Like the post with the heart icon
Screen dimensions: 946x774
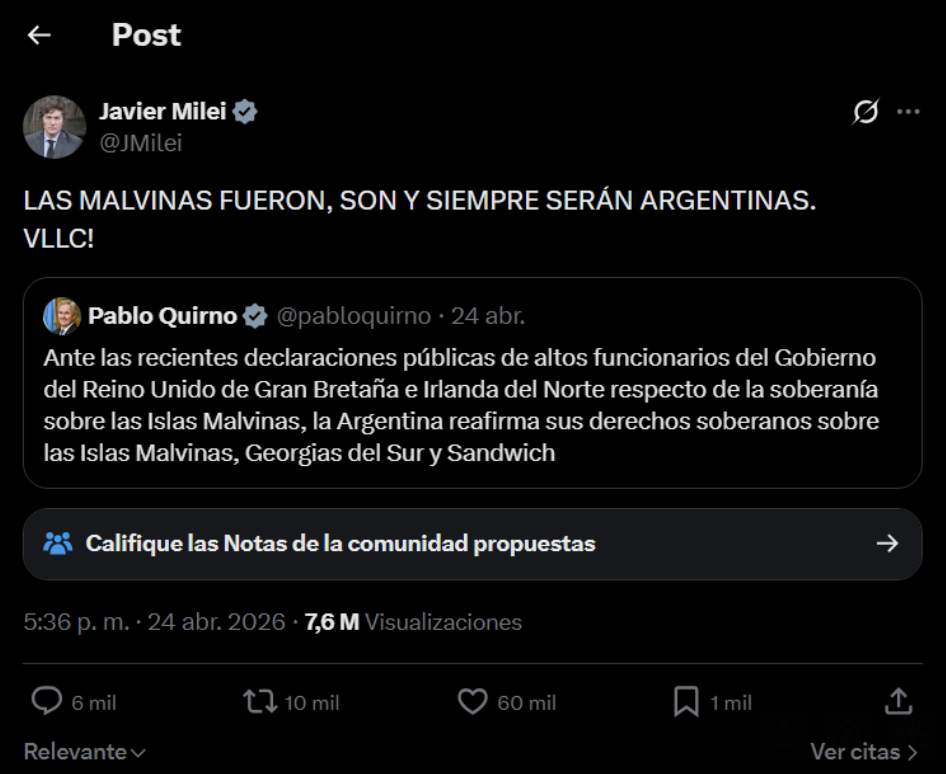click(472, 701)
